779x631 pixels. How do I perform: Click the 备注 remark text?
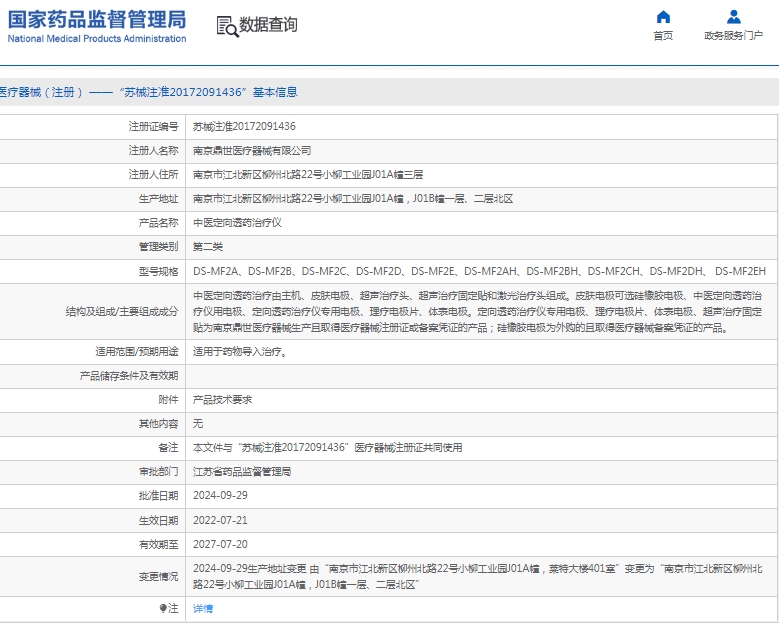(x=327, y=448)
